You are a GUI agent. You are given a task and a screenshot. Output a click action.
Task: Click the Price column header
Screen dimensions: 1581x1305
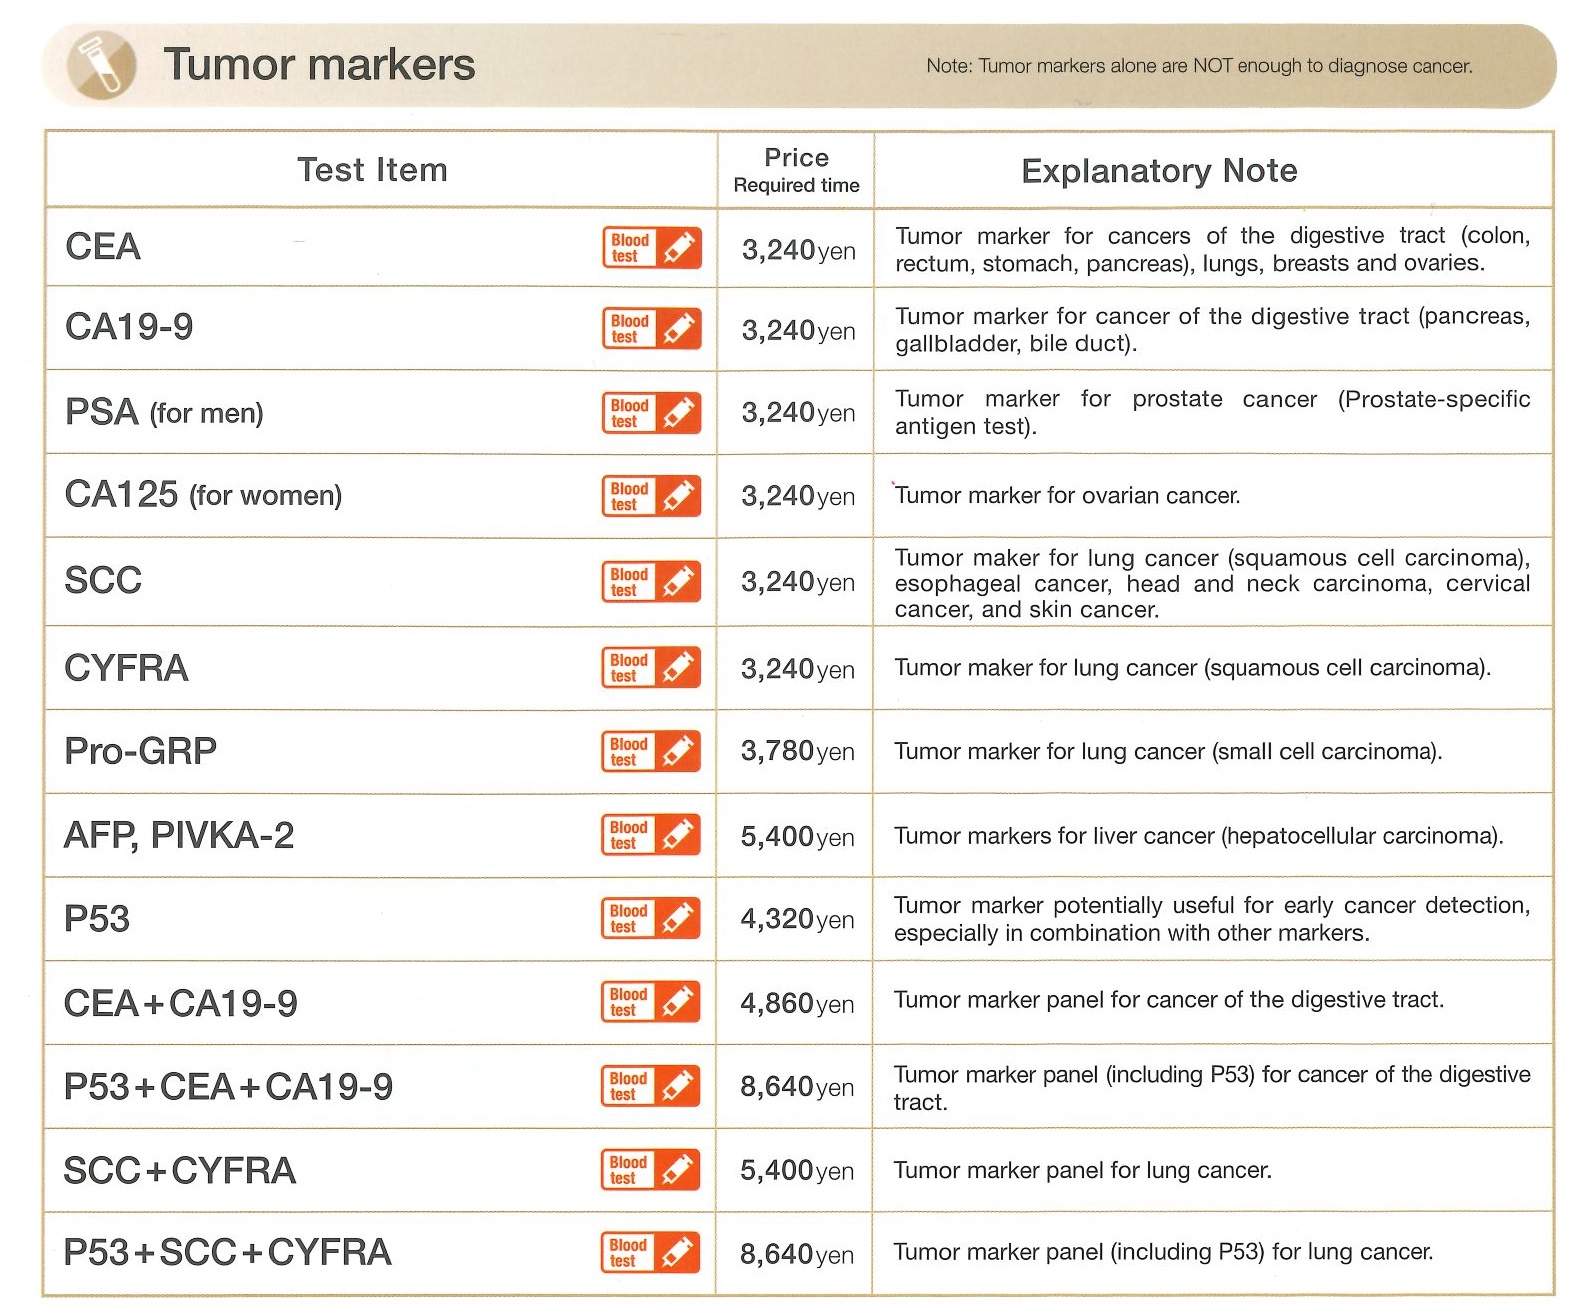click(x=796, y=158)
